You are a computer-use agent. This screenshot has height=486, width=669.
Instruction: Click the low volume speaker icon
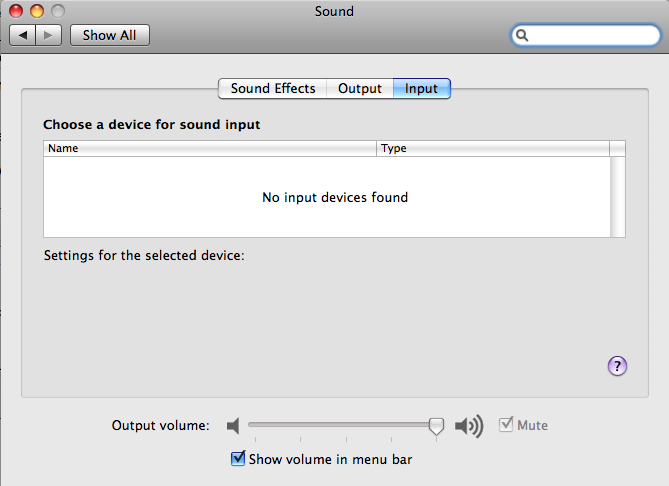click(x=233, y=425)
